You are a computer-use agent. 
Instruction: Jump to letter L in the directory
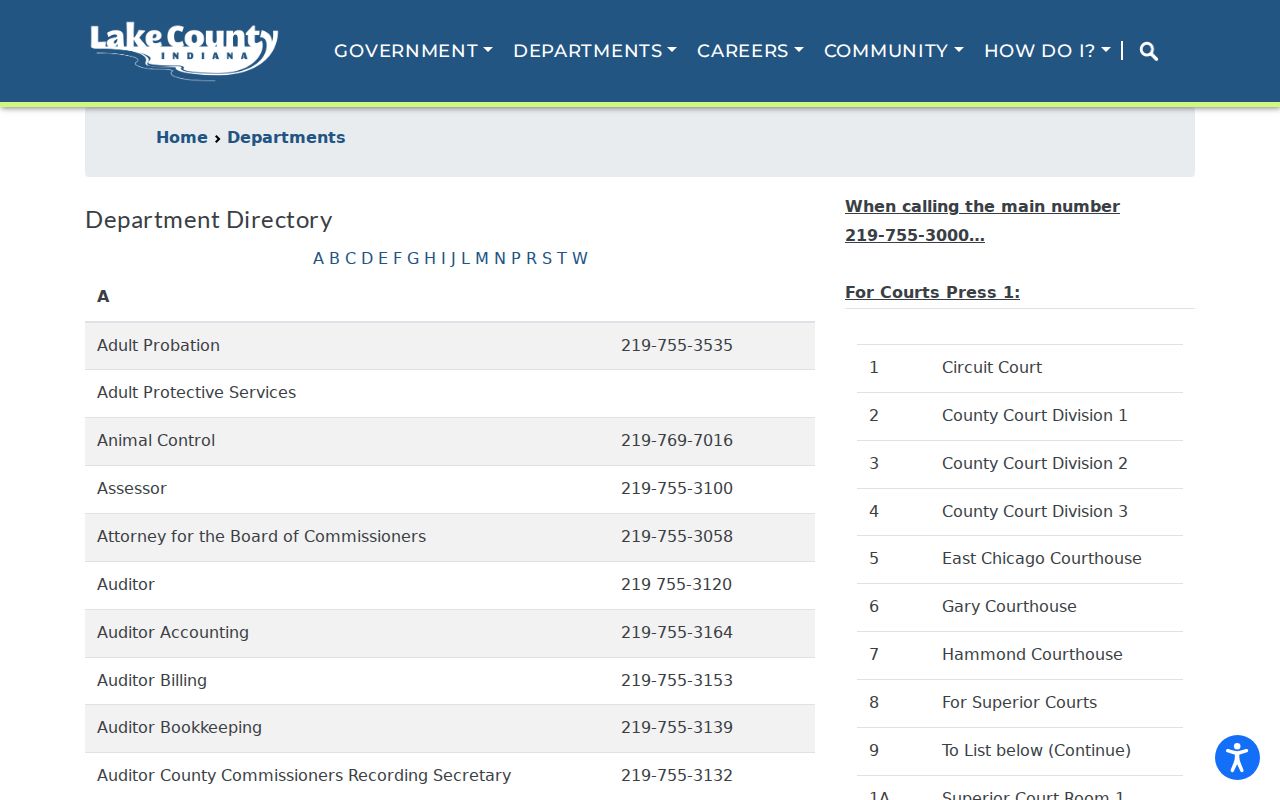tap(466, 259)
